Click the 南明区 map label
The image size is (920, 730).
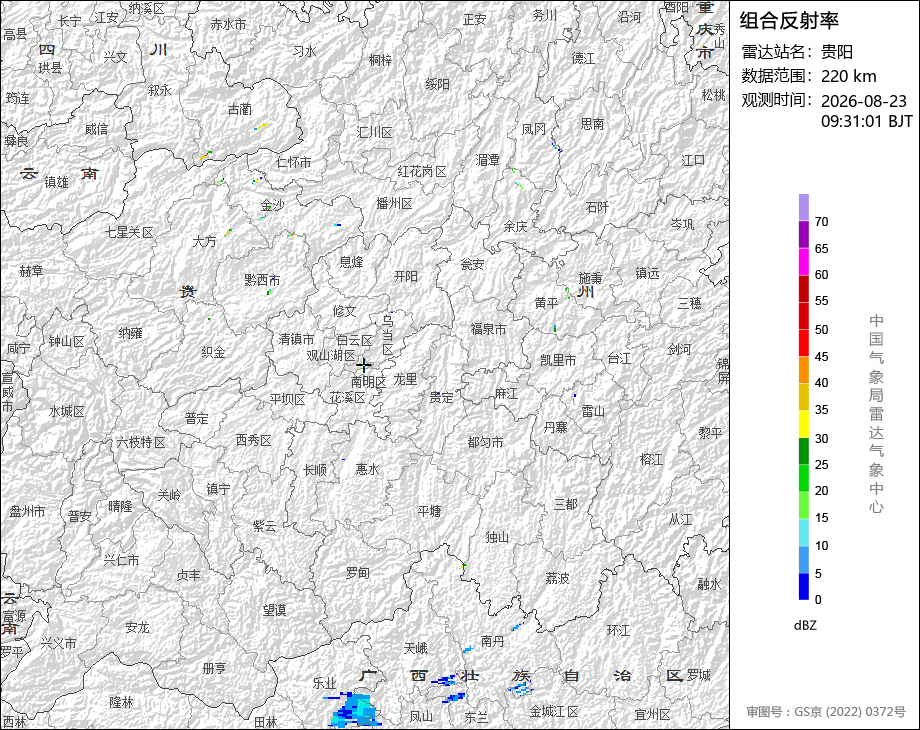(x=368, y=382)
